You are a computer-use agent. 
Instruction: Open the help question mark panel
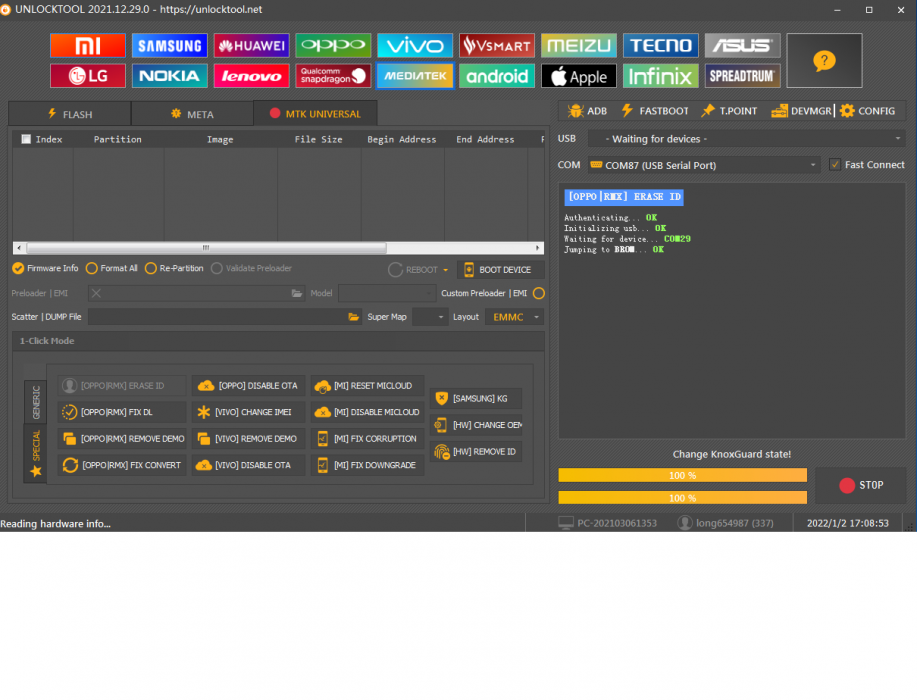[825, 61]
